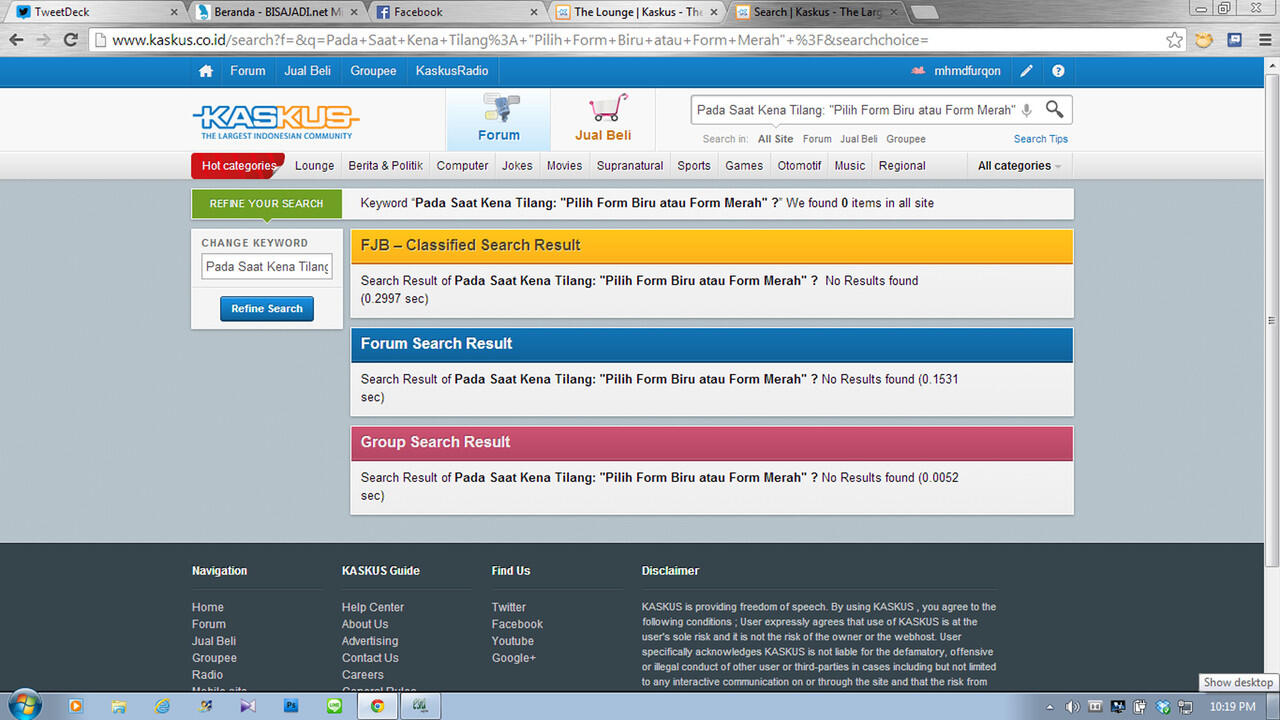Select Hot categories tab
The image size is (1280, 720).
[238, 166]
